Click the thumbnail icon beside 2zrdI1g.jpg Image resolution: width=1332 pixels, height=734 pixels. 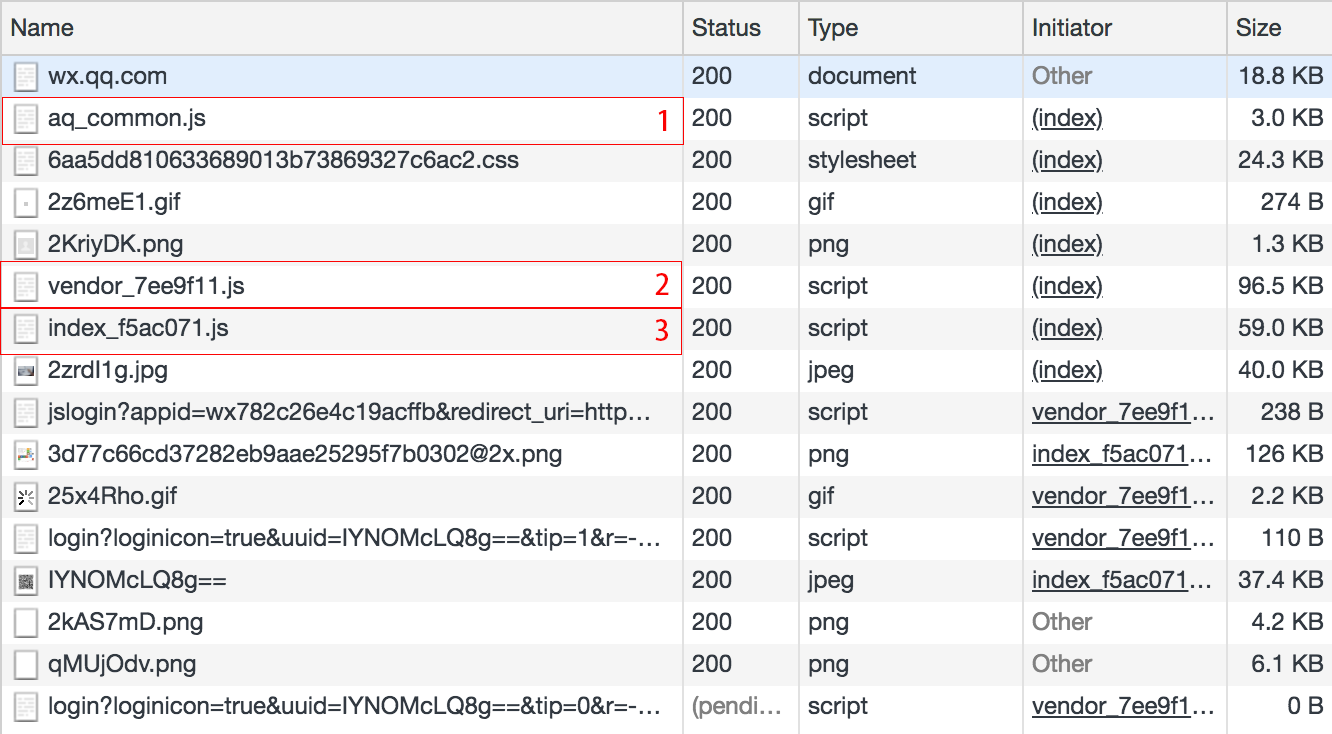click(26, 371)
